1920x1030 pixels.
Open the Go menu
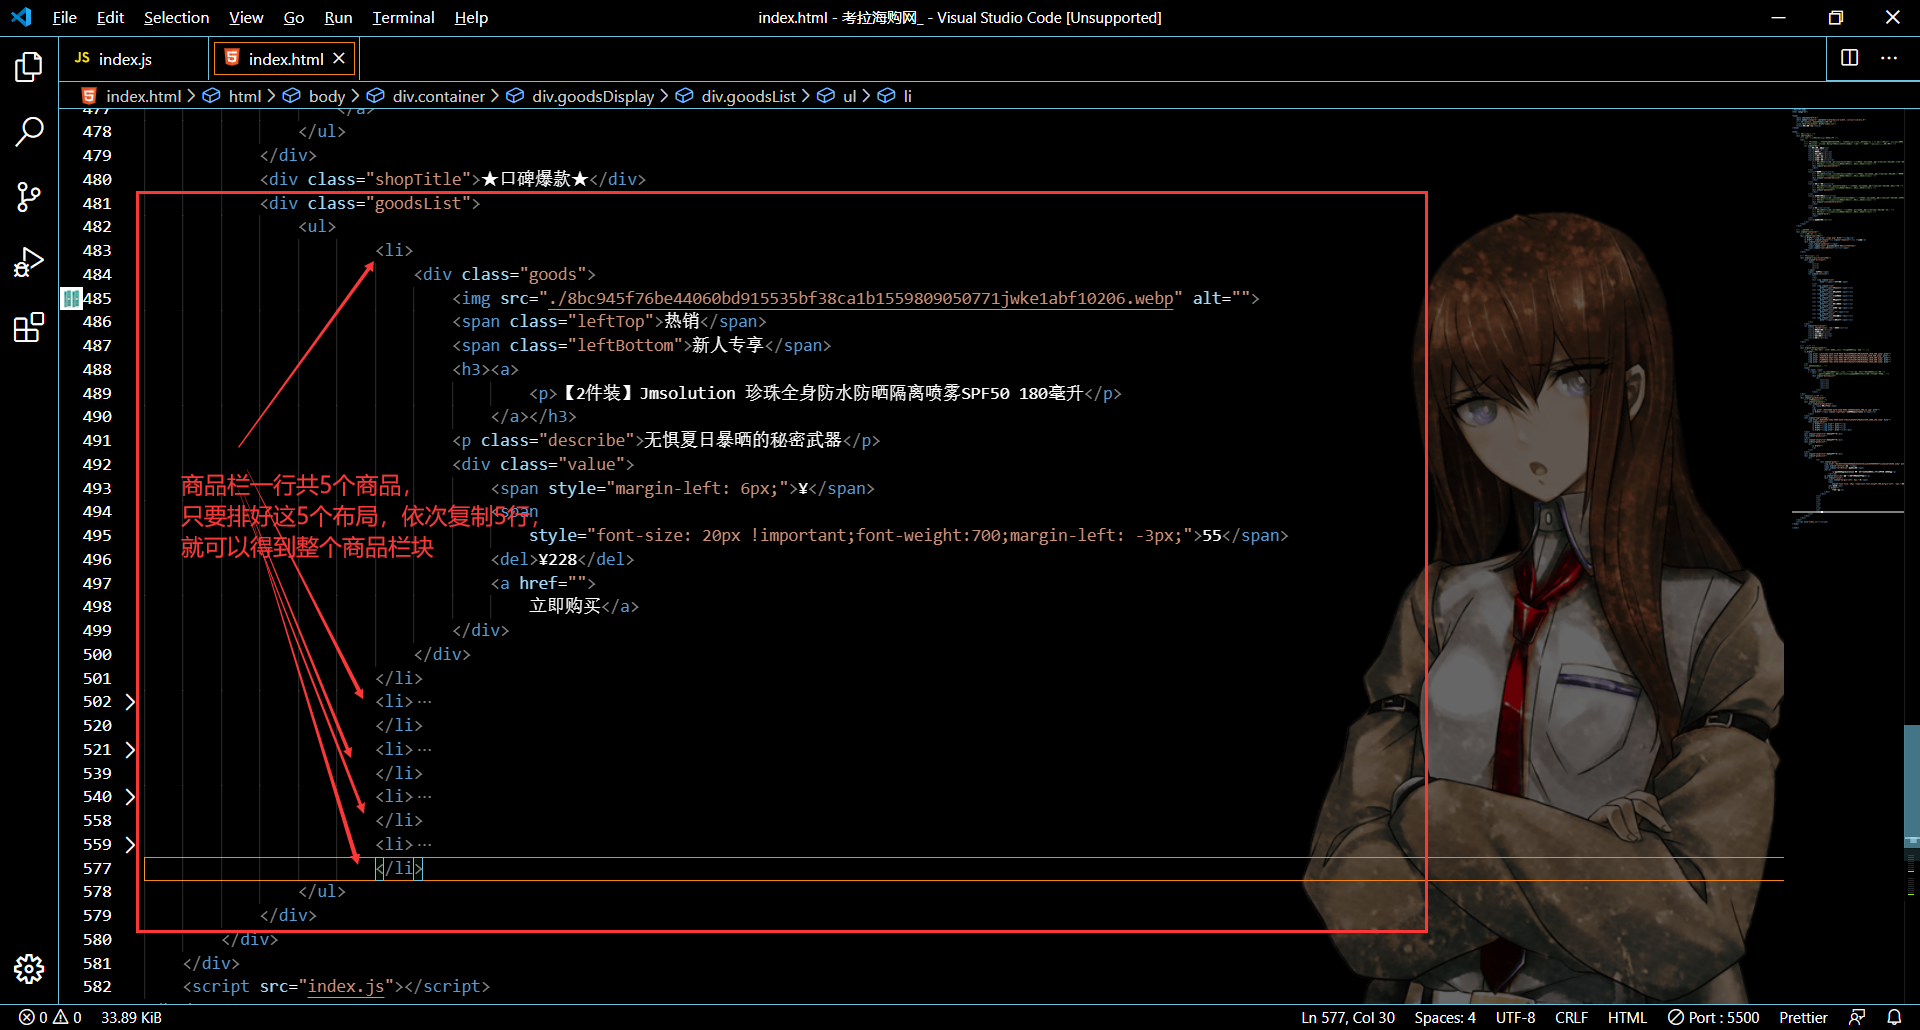coord(294,17)
